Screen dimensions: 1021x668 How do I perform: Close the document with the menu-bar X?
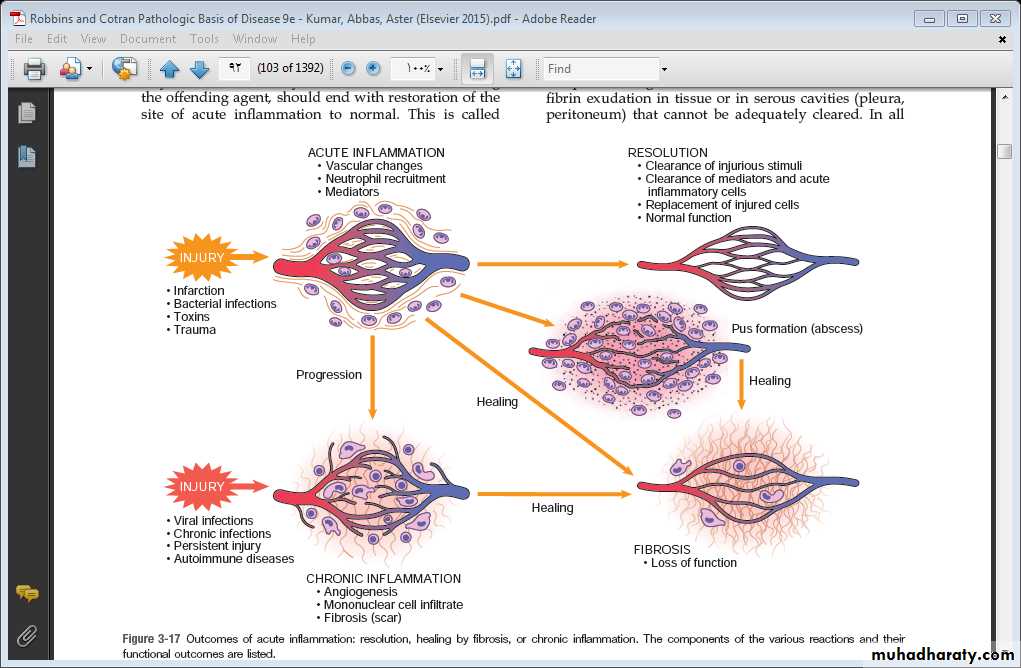point(1002,40)
